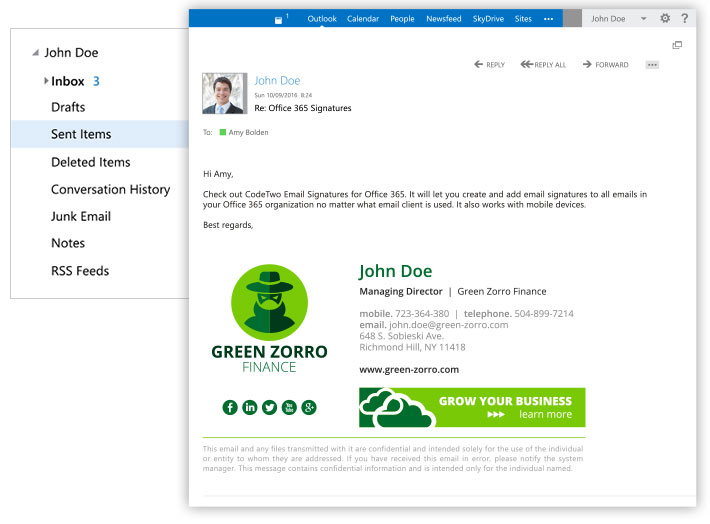This screenshot has width=710, height=524.
Task: Select the Drafts folder
Action: [68, 107]
